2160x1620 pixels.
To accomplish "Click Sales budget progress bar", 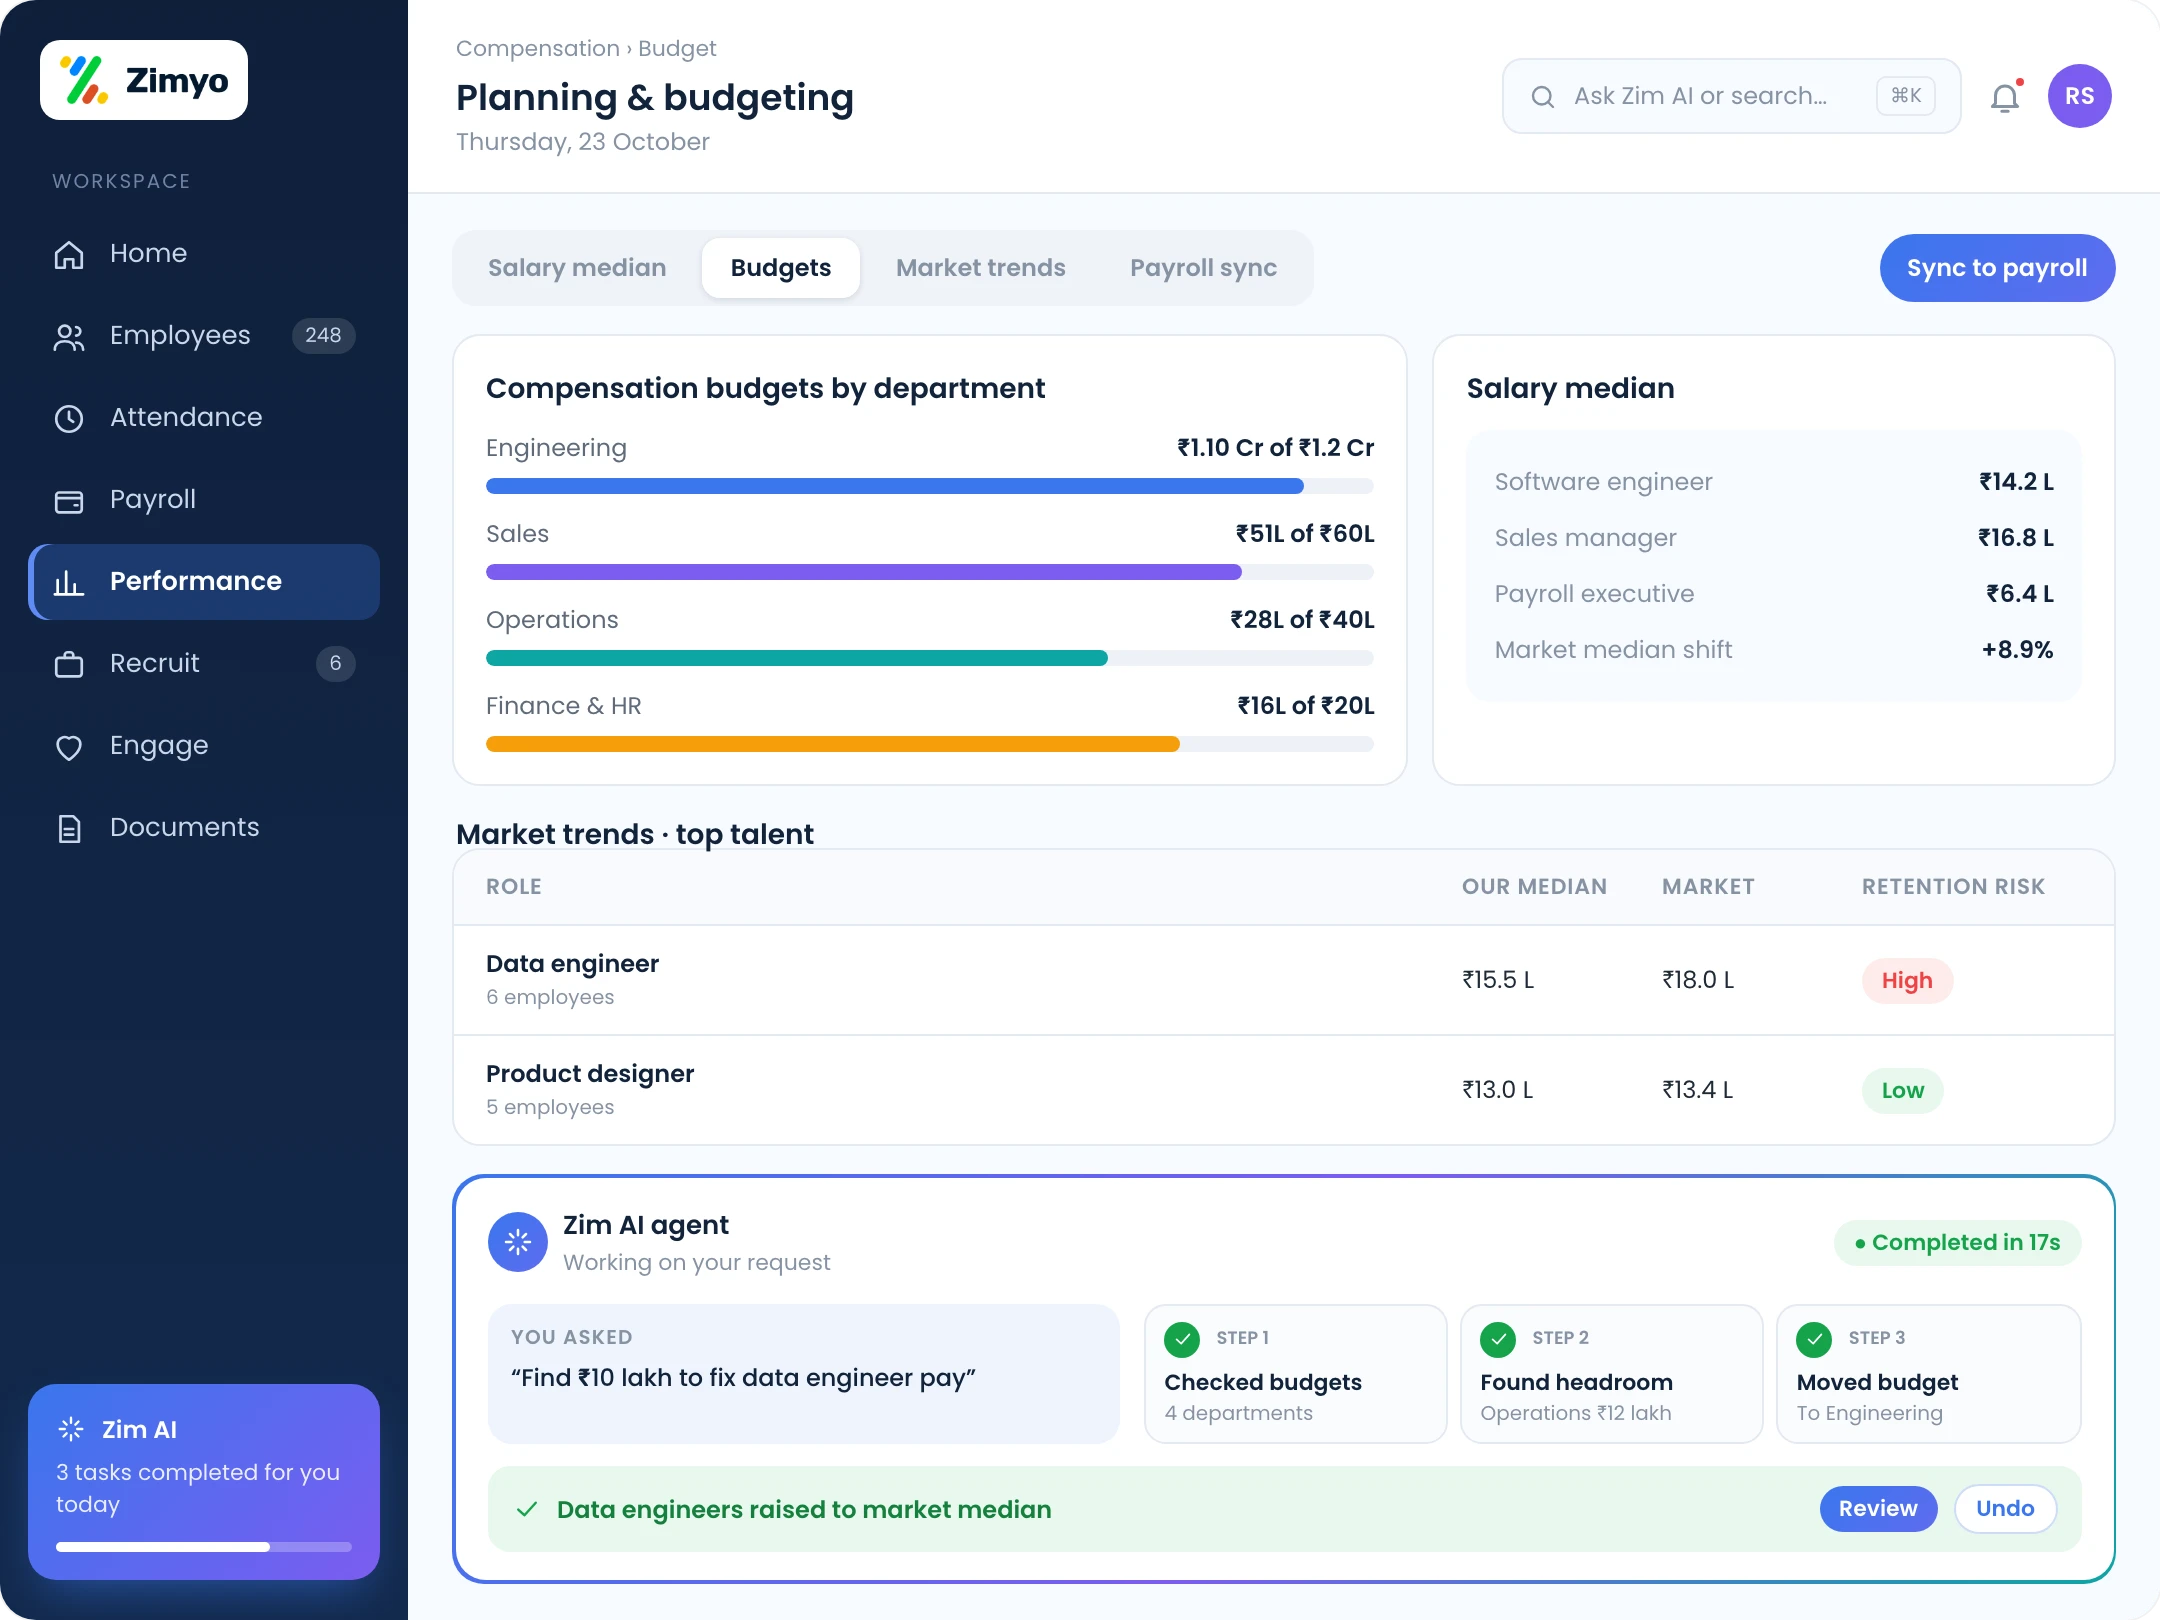I will click(930, 572).
